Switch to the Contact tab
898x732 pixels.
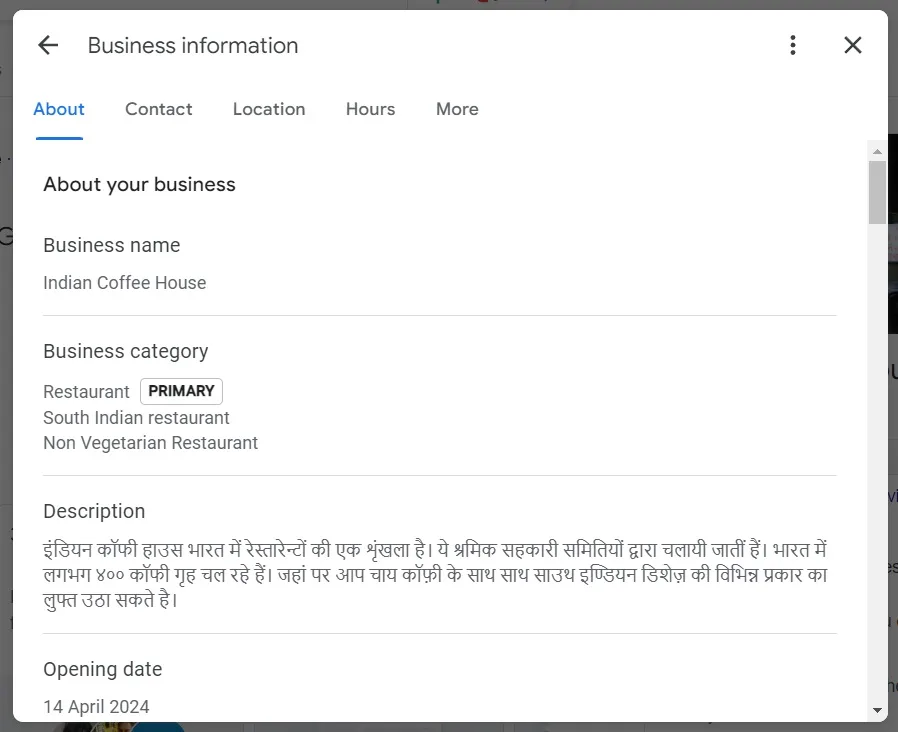pos(159,109)
